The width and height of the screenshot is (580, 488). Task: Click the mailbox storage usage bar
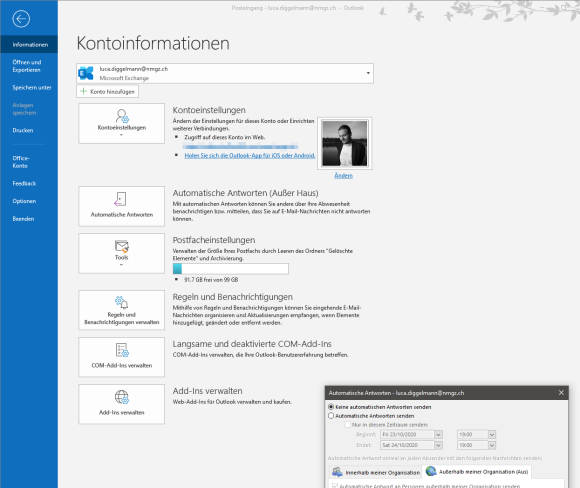230,269
